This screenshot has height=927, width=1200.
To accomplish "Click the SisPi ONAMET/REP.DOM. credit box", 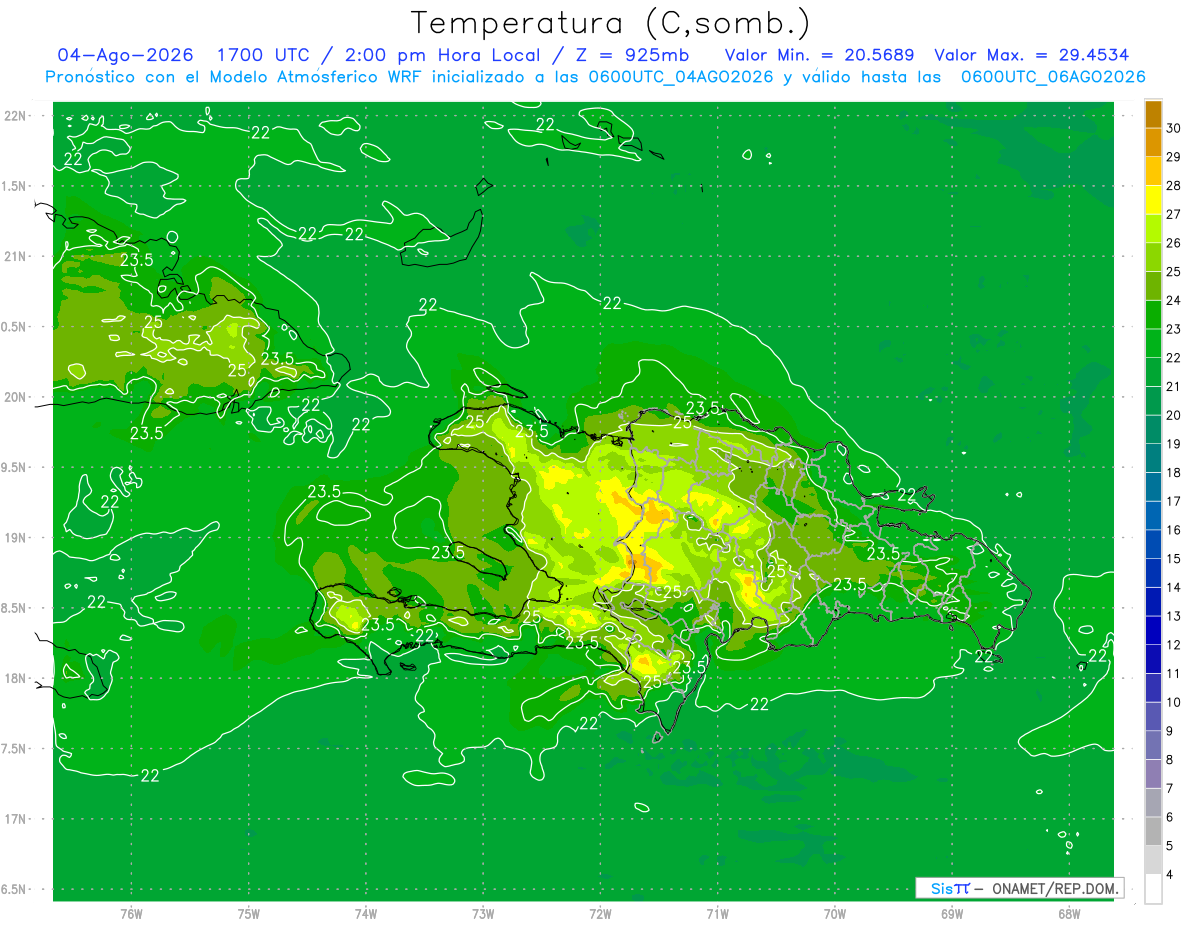I will click(x=1019, y=888).
